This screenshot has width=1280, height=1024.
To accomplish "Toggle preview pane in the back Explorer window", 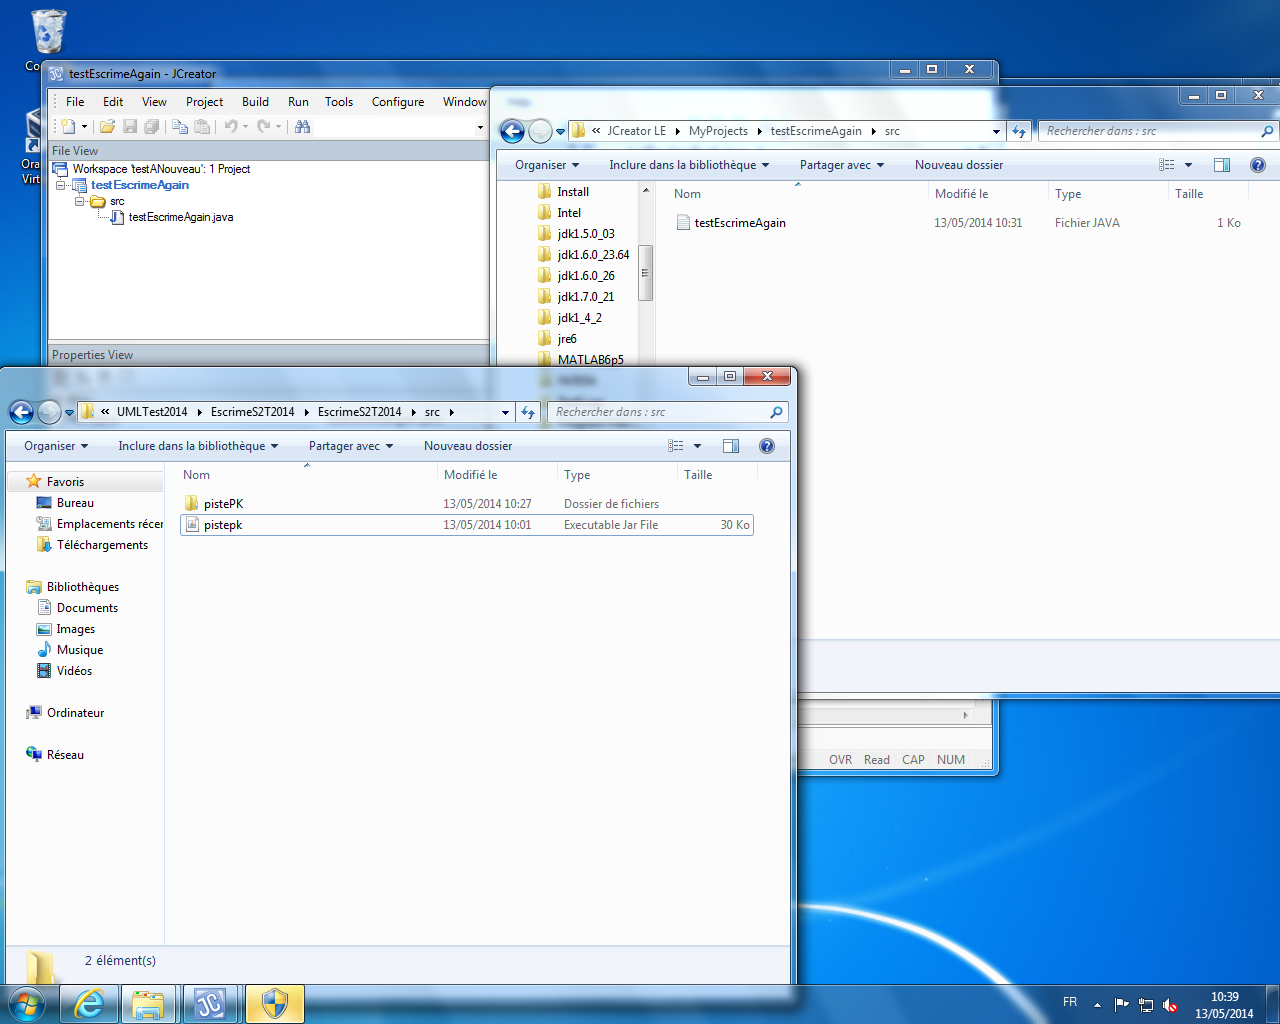I will (1222, 165).
